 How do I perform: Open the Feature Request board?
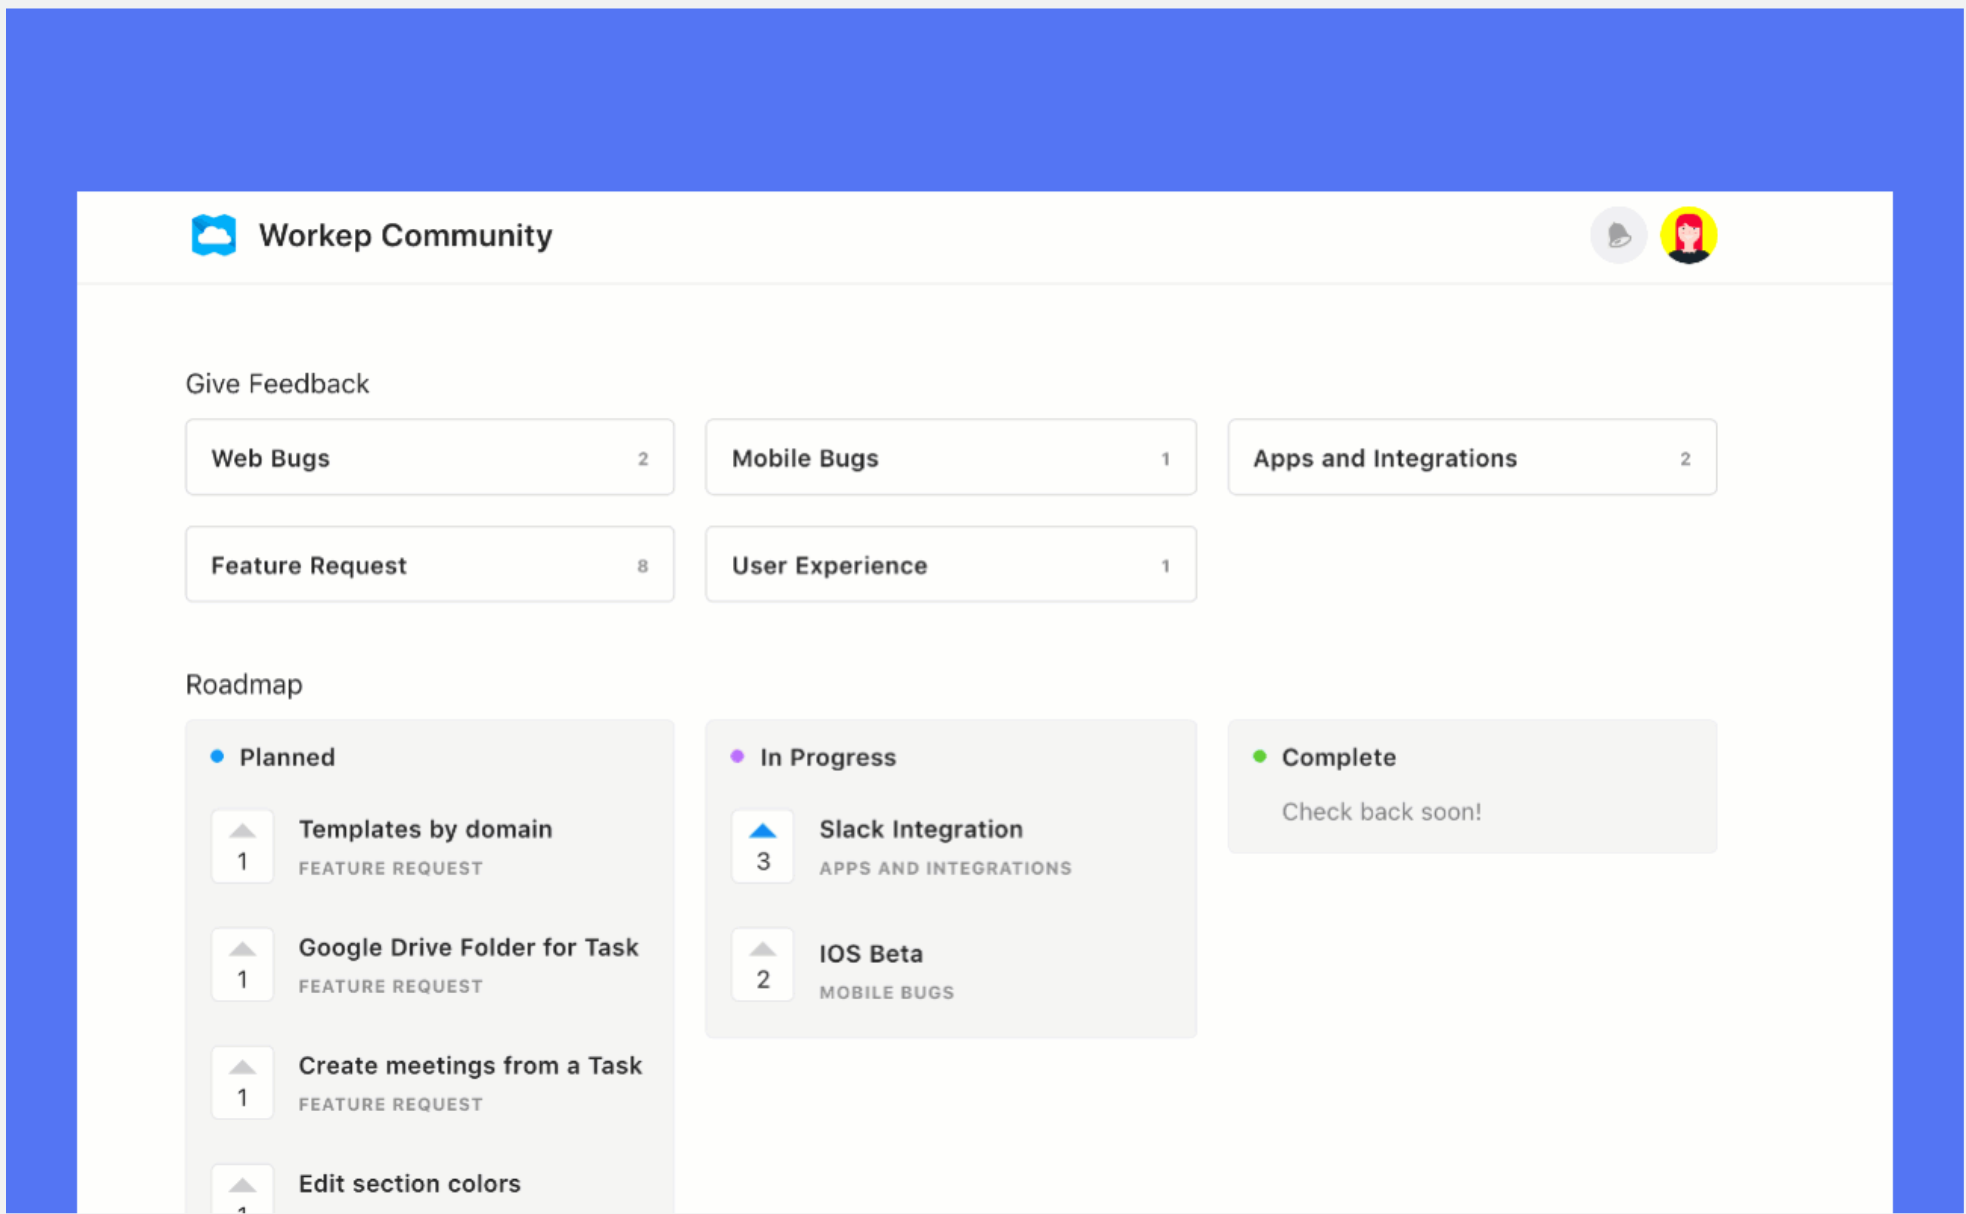pyautogui.click(x=430, y=564)
